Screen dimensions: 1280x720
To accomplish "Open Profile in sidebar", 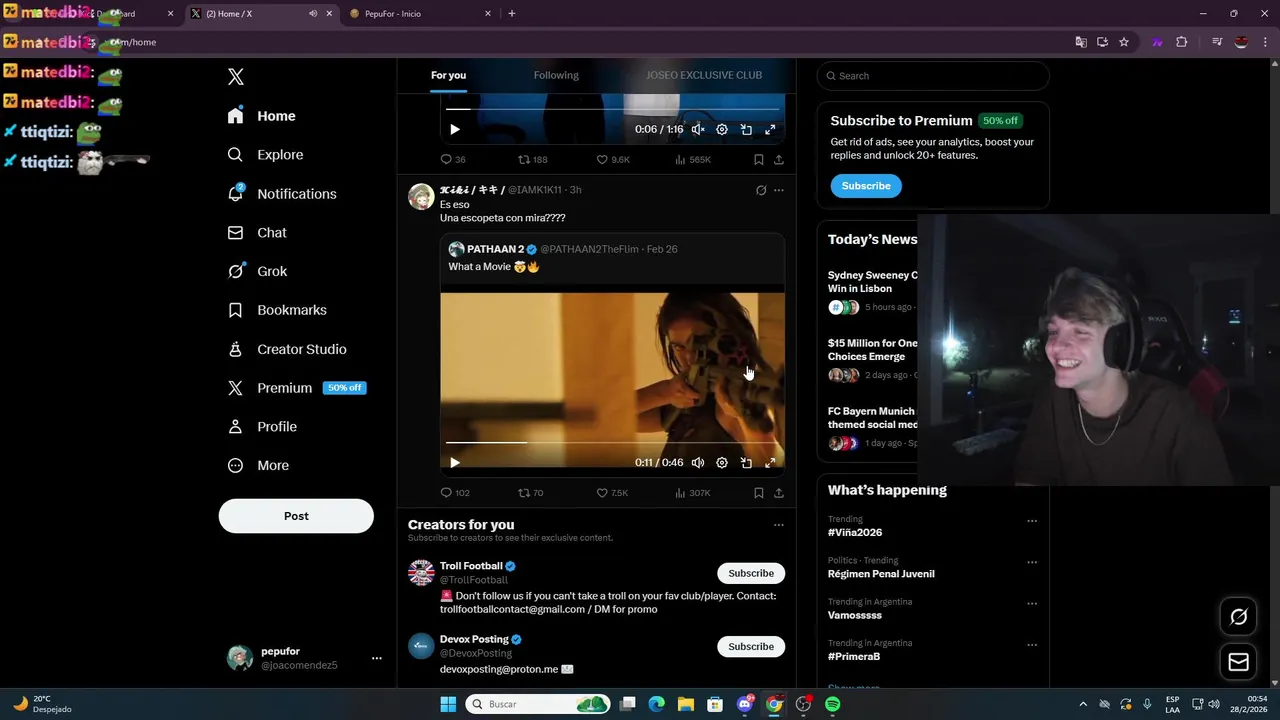I will click(x=262, y=427).
